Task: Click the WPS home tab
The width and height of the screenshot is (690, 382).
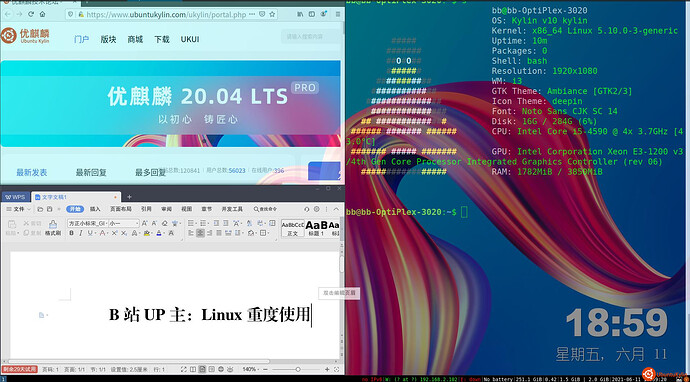Action: 15,197
